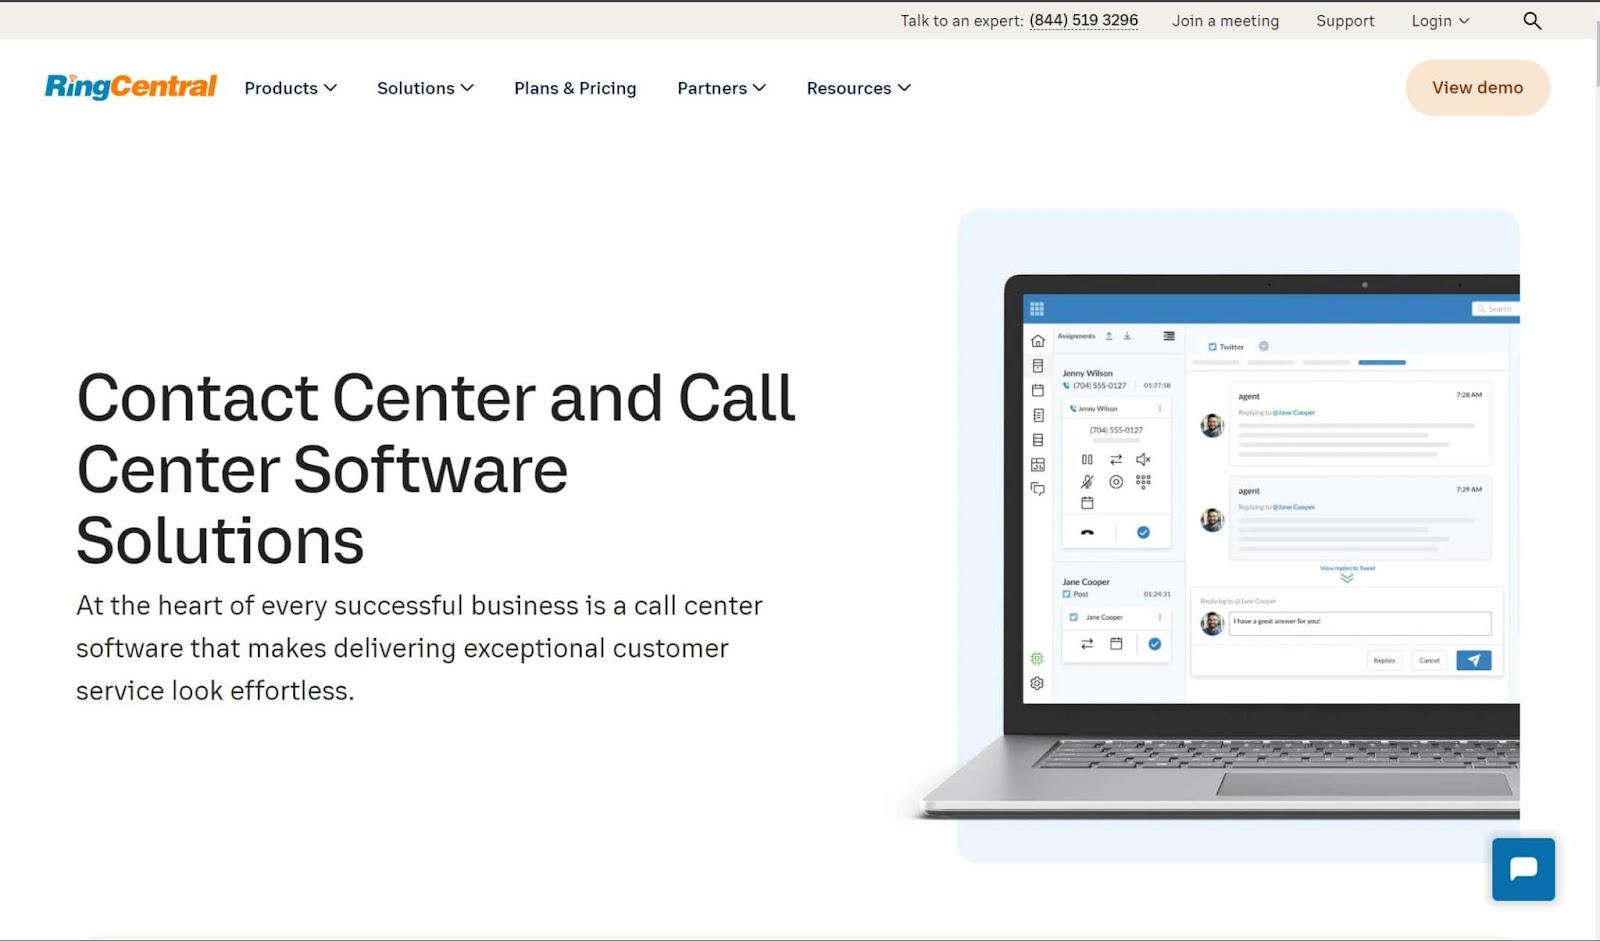Open the Login dropdown

point(1440,21)
